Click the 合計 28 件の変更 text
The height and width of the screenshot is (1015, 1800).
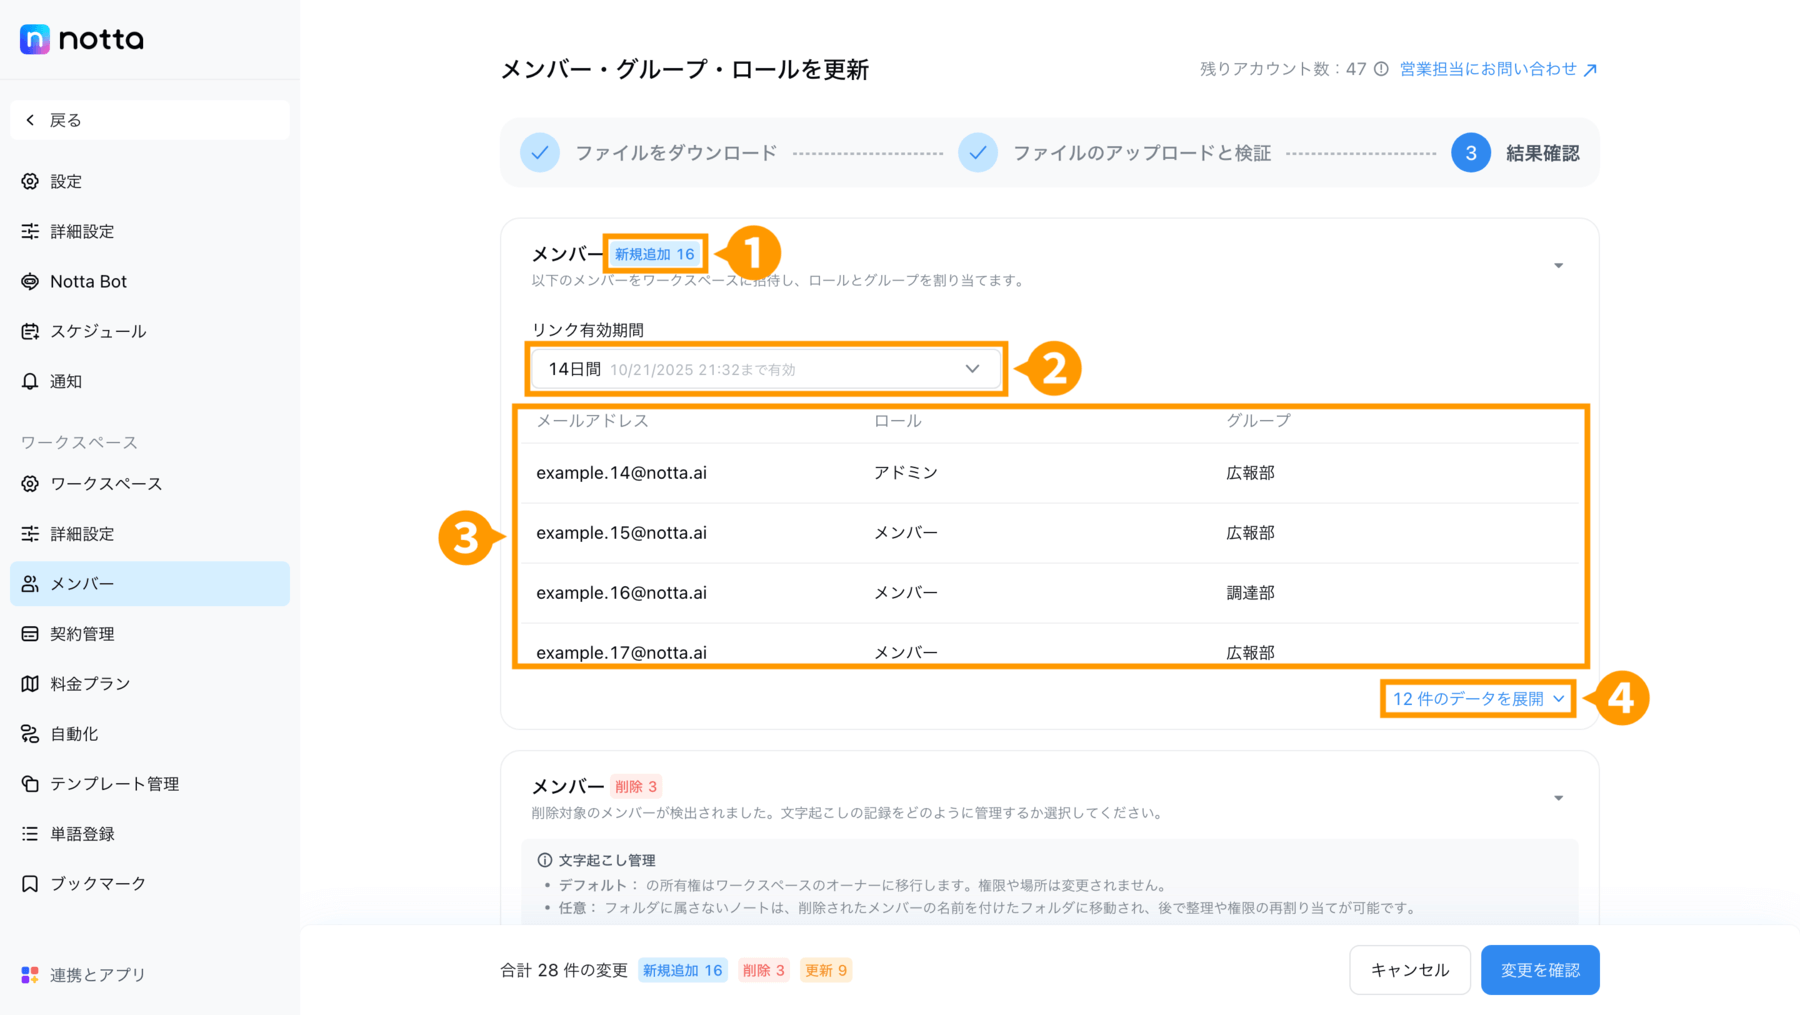click(x=564, y=970)
